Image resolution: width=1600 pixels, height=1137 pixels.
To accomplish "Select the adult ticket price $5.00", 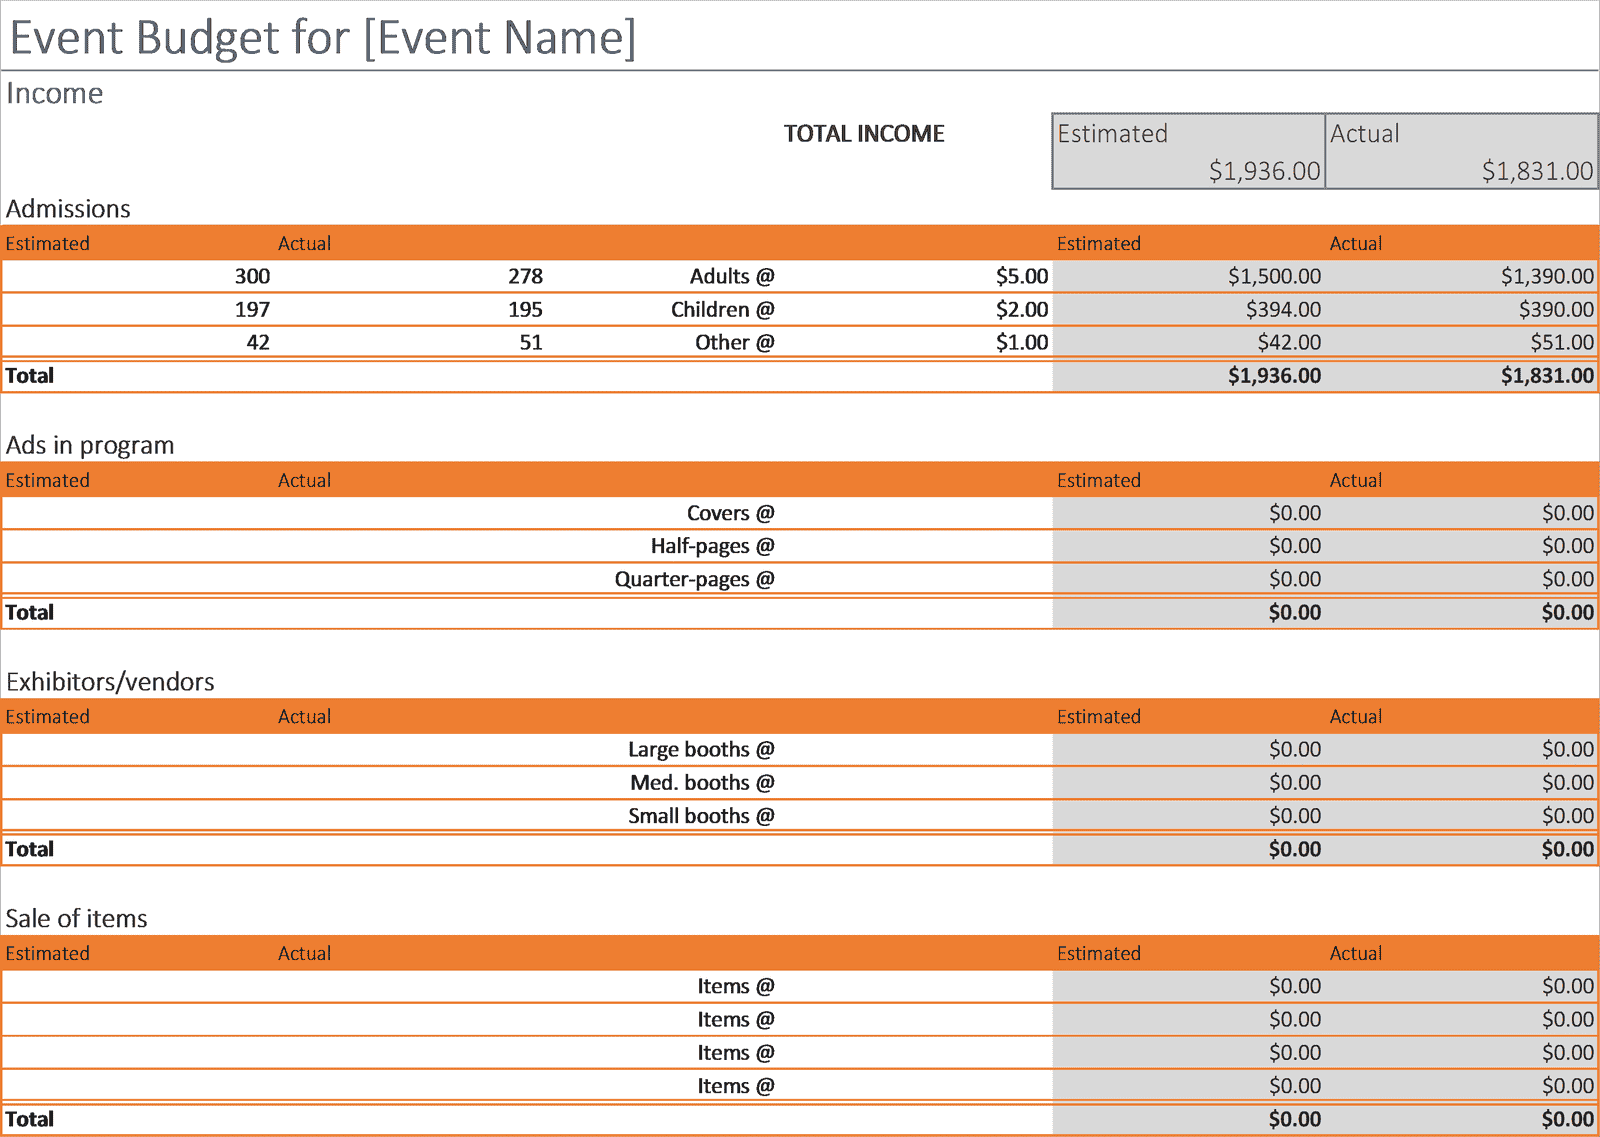I will tap(1022, 277).
